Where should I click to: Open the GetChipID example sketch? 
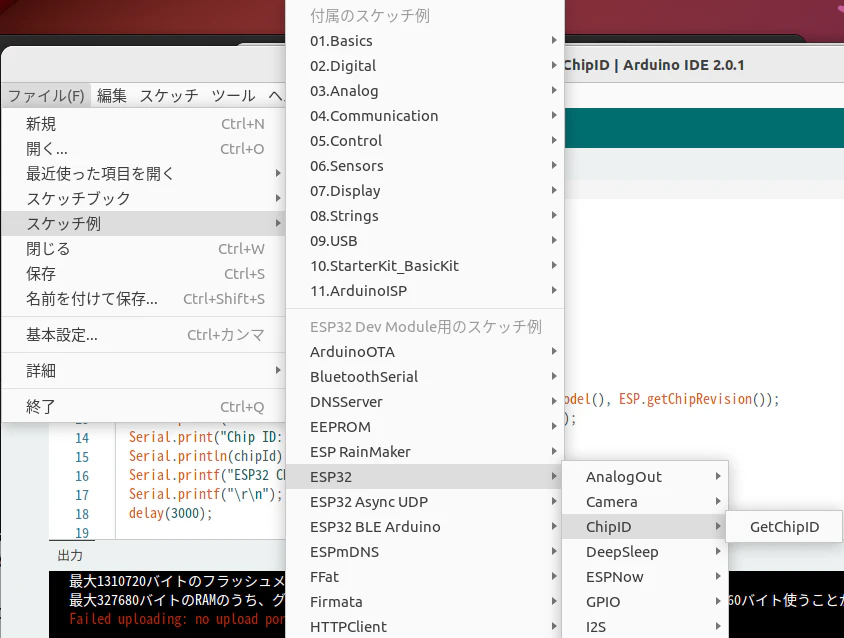[784, 527]
